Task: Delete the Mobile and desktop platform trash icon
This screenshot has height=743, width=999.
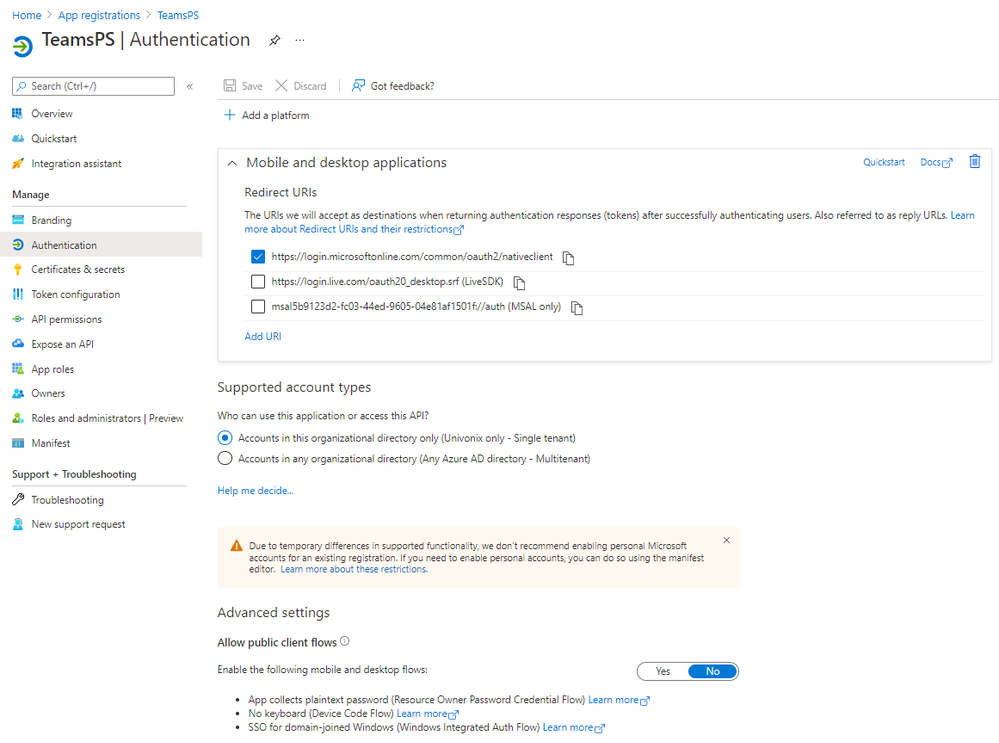Action: 975,161
